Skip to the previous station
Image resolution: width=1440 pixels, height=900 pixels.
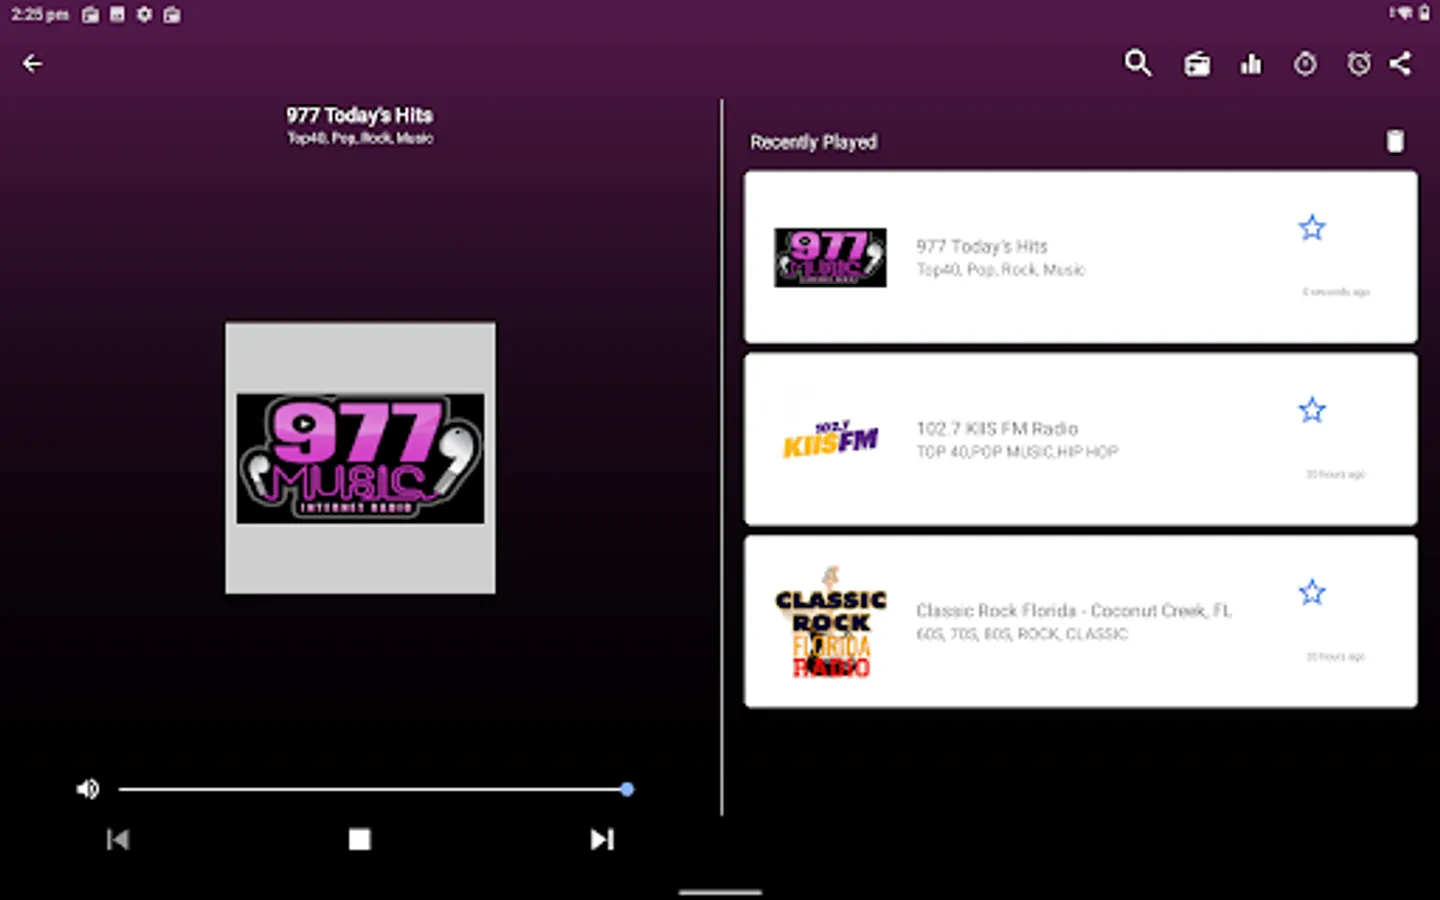click(118, 839)
